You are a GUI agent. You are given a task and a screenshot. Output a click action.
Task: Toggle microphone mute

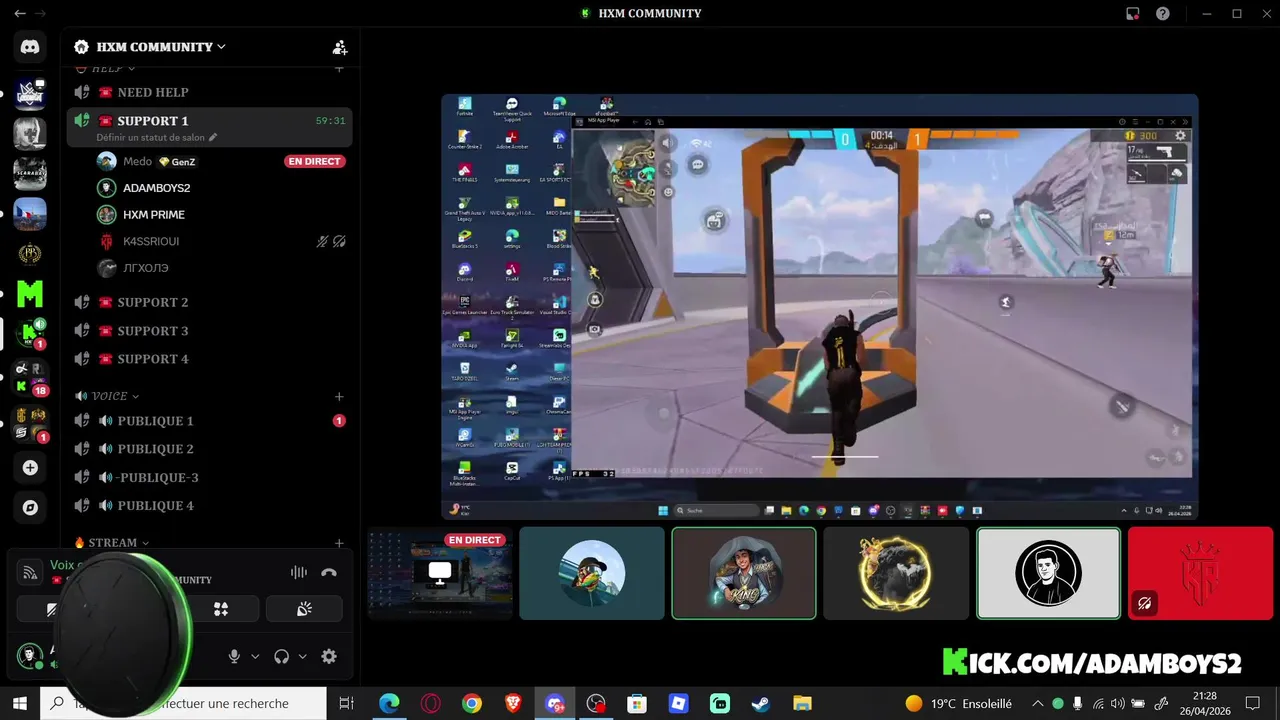pos(234,656)
